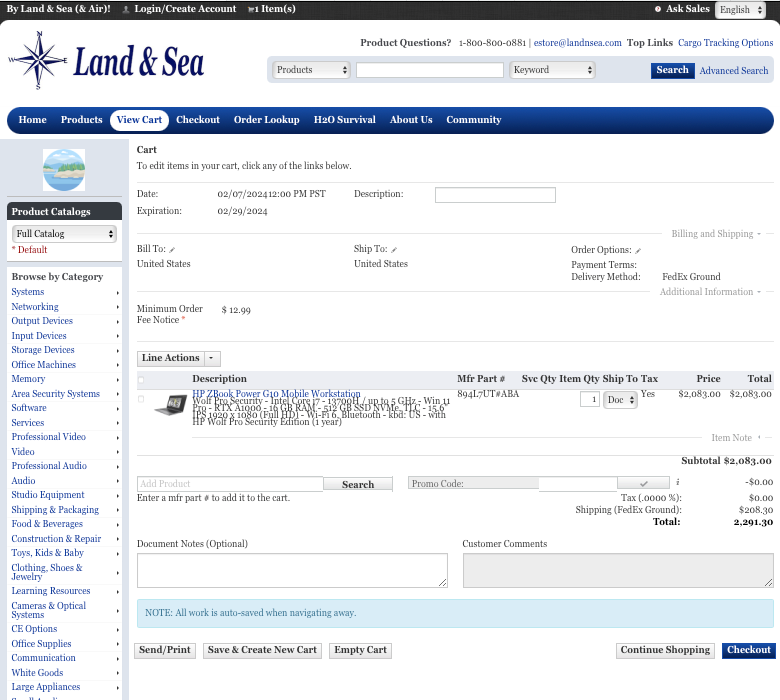Viewport: 780px width, 700px height.
Task: Edit Ship To using the pencil icon
Action: (394, 250)
